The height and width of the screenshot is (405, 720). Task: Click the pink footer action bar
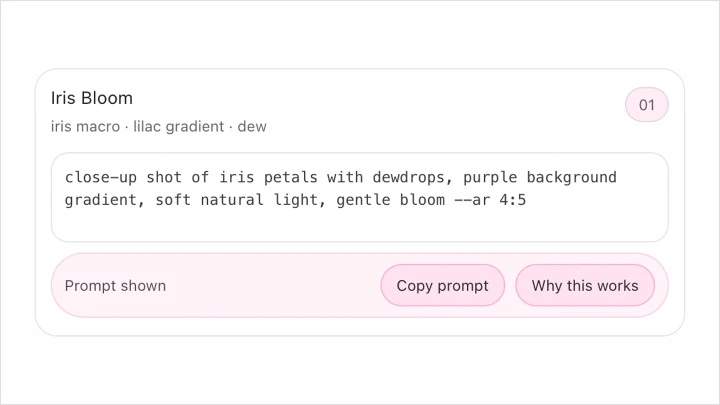coord(270,285)
